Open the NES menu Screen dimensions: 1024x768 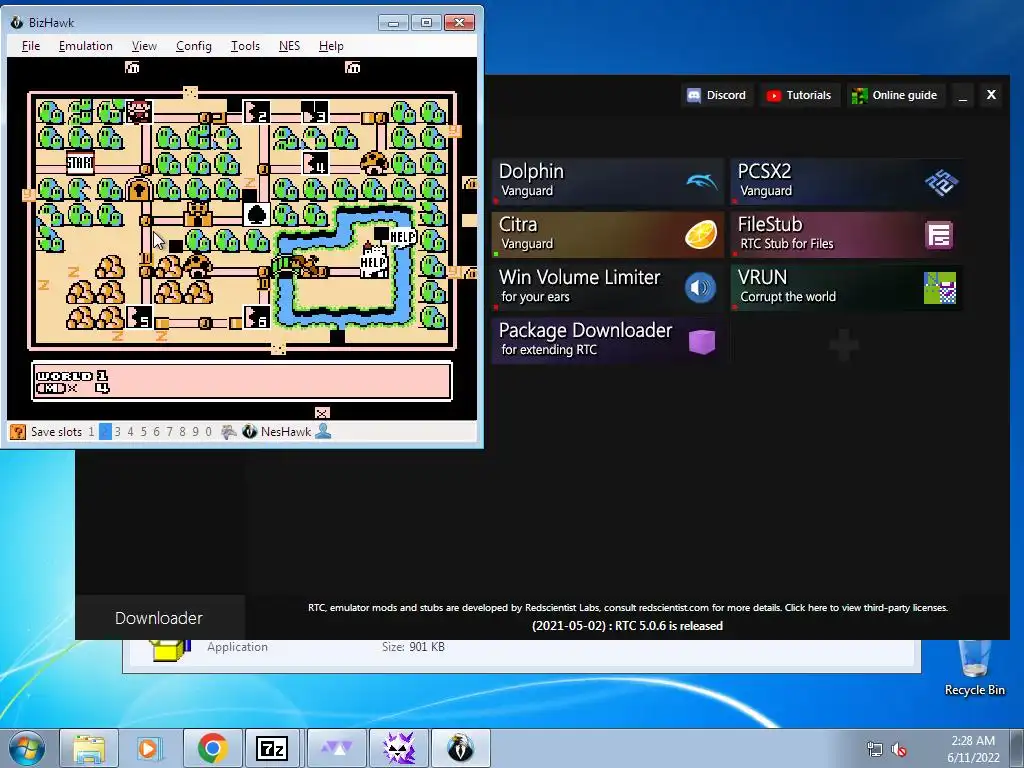coord(289,46)
